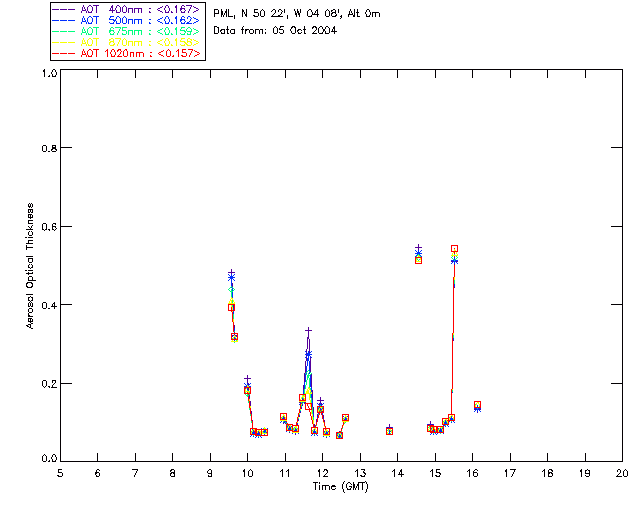Viewport: 640px width, 512px height.
Task: Select the yellow AOT 870nm legend entry
Action: coord(138,42)
